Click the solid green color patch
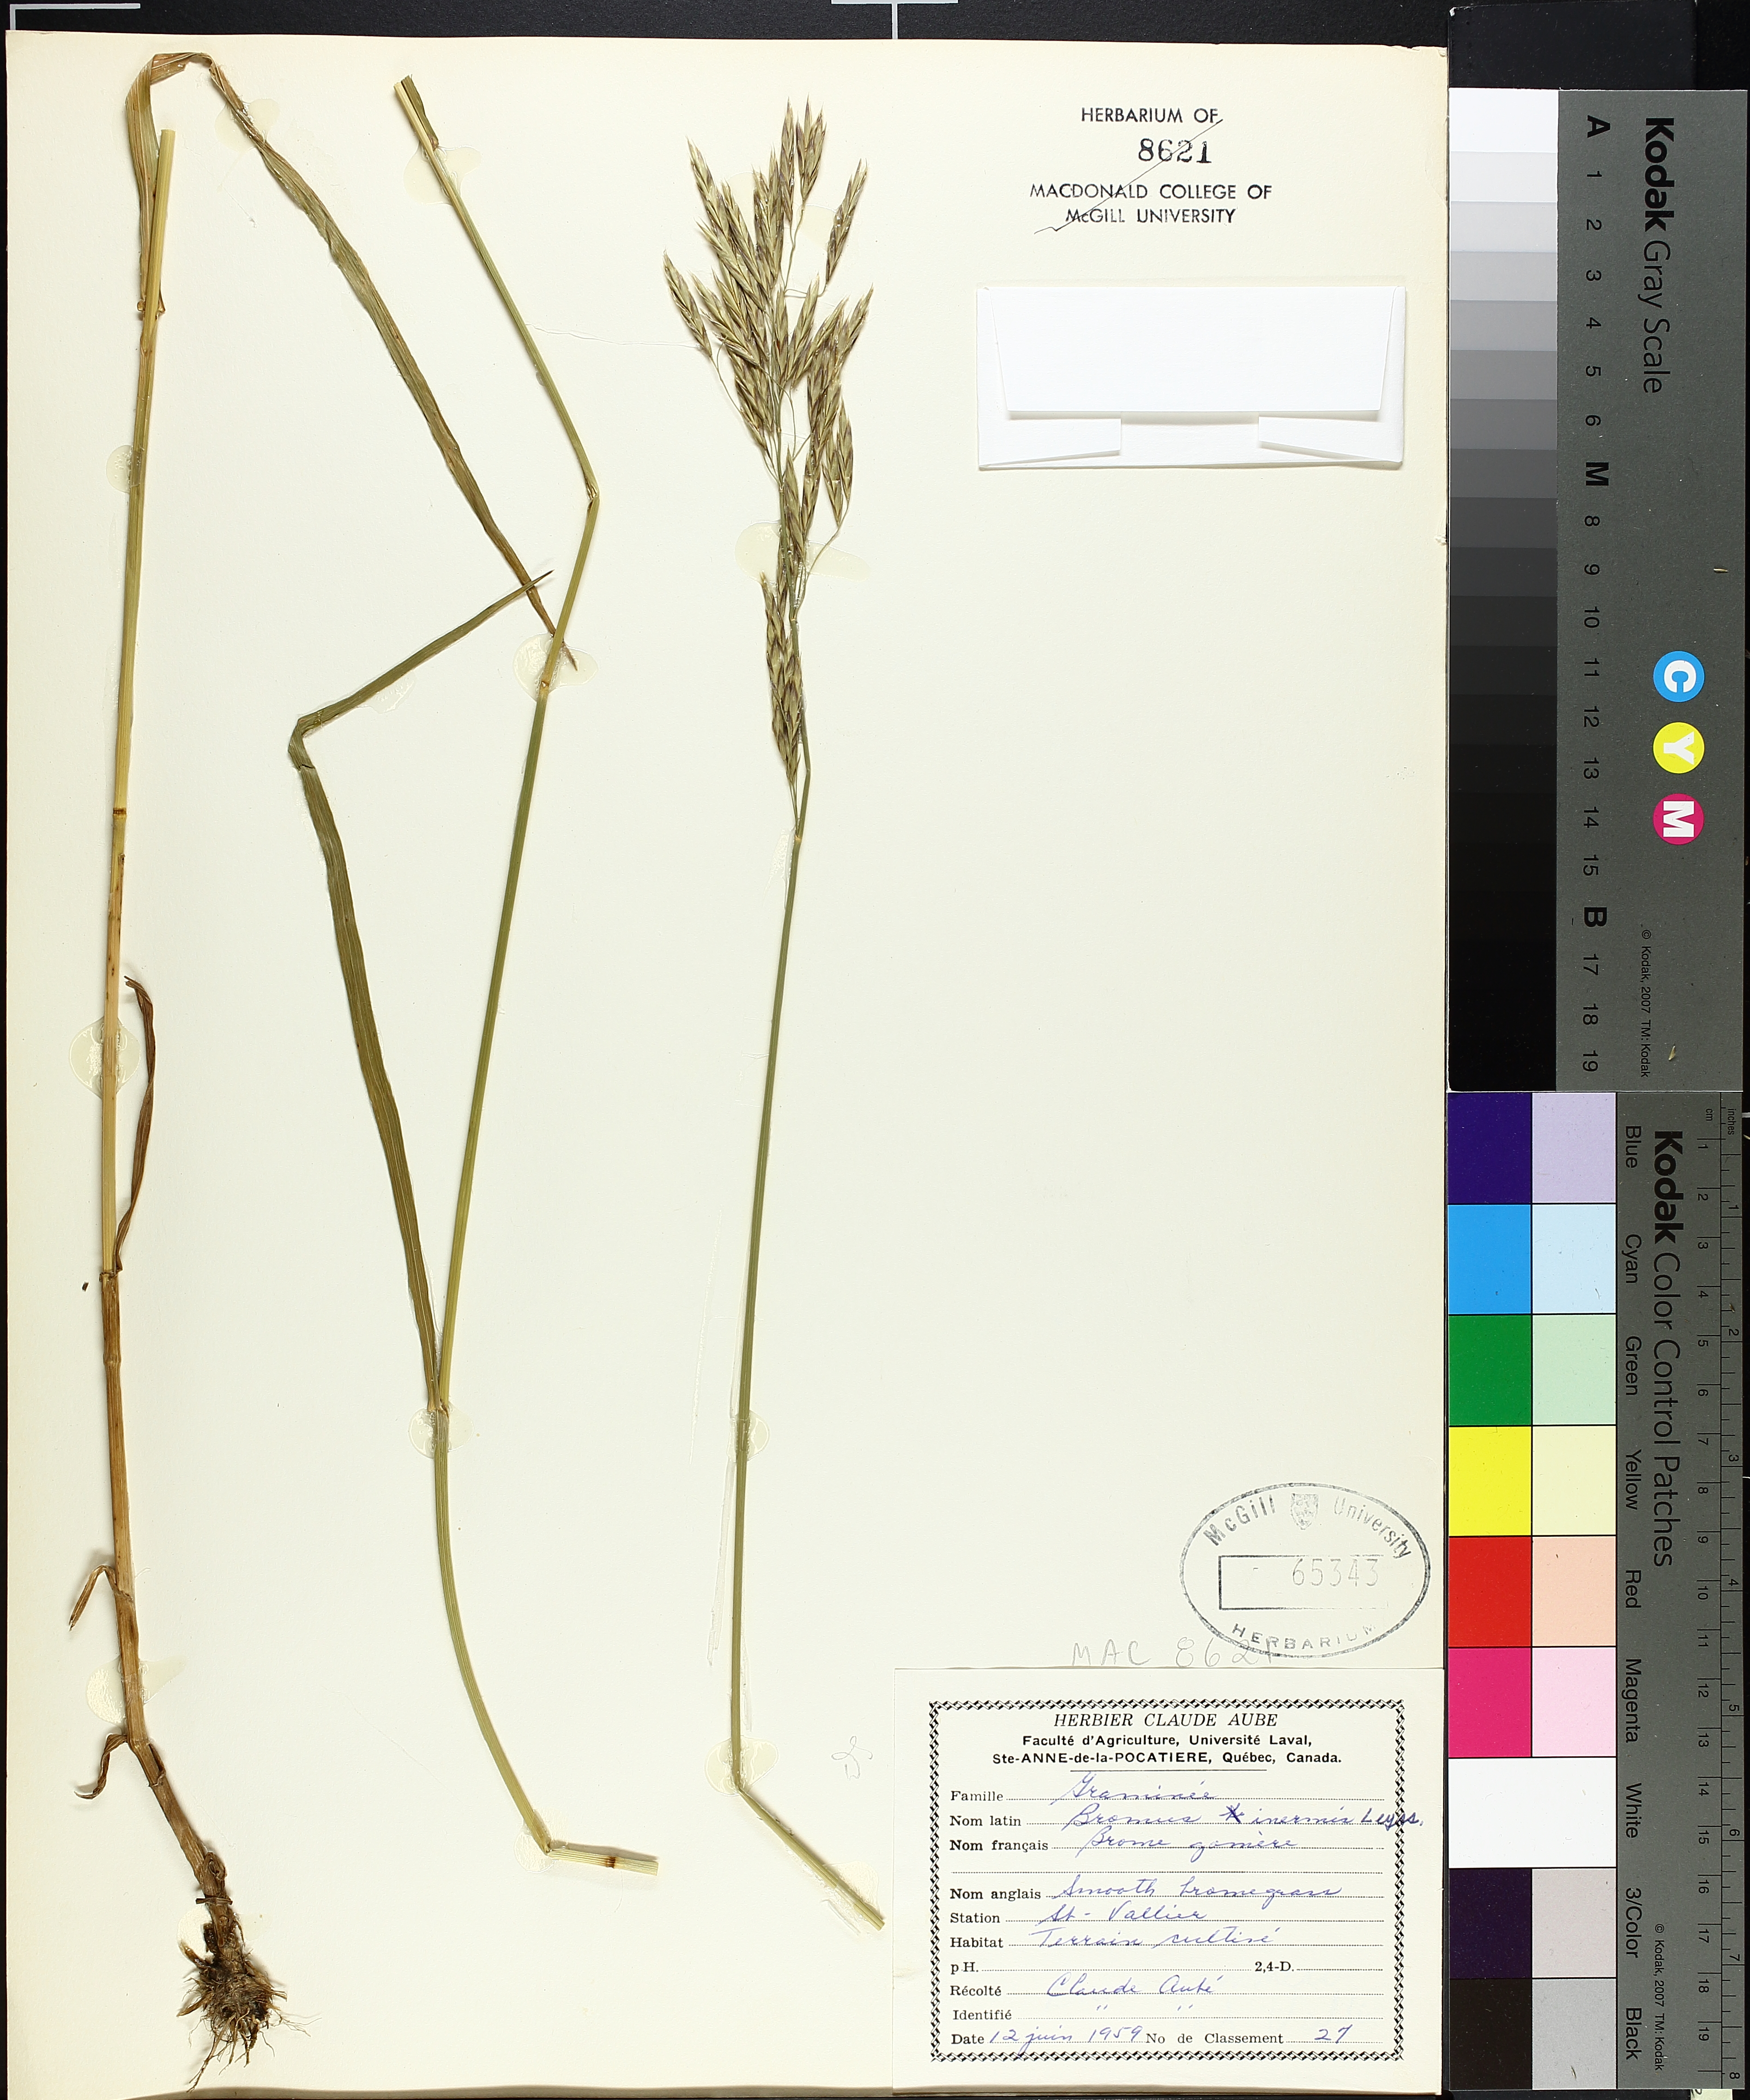Screen dimensions: 1750x2100 [1489, 1369]
